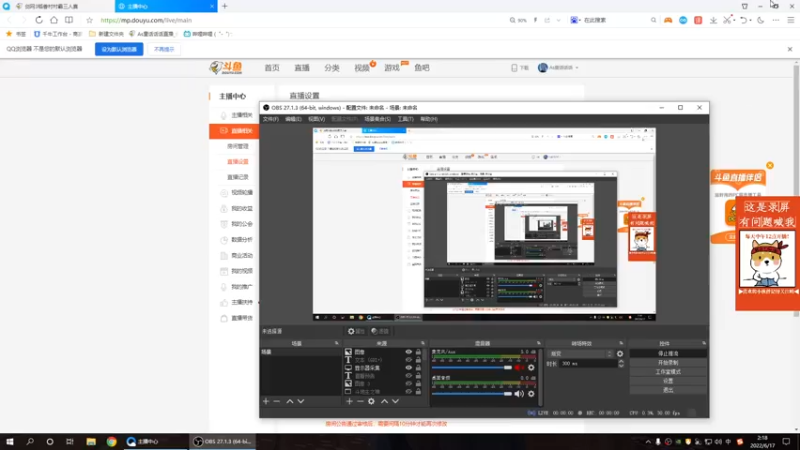Click the 时长 duration input field
The width and height of the screenshot is (800, 450).
pos(588,364)
